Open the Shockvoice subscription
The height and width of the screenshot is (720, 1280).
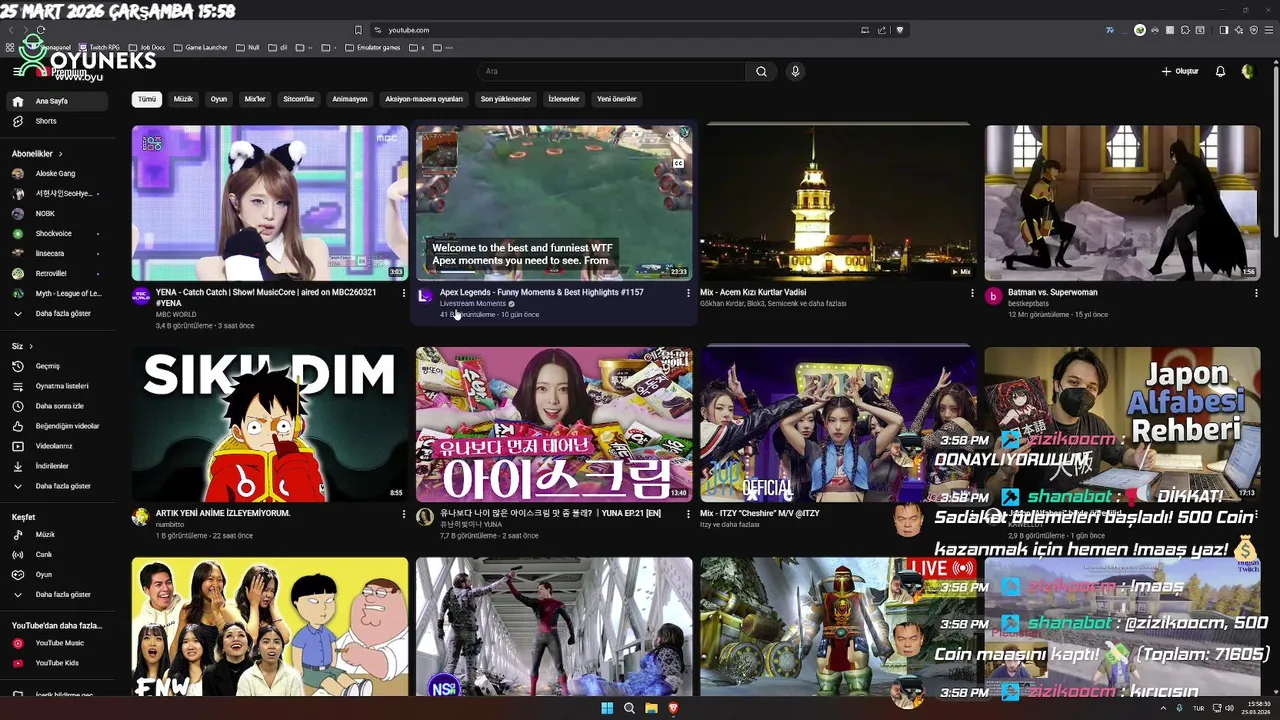pos(57,233)
